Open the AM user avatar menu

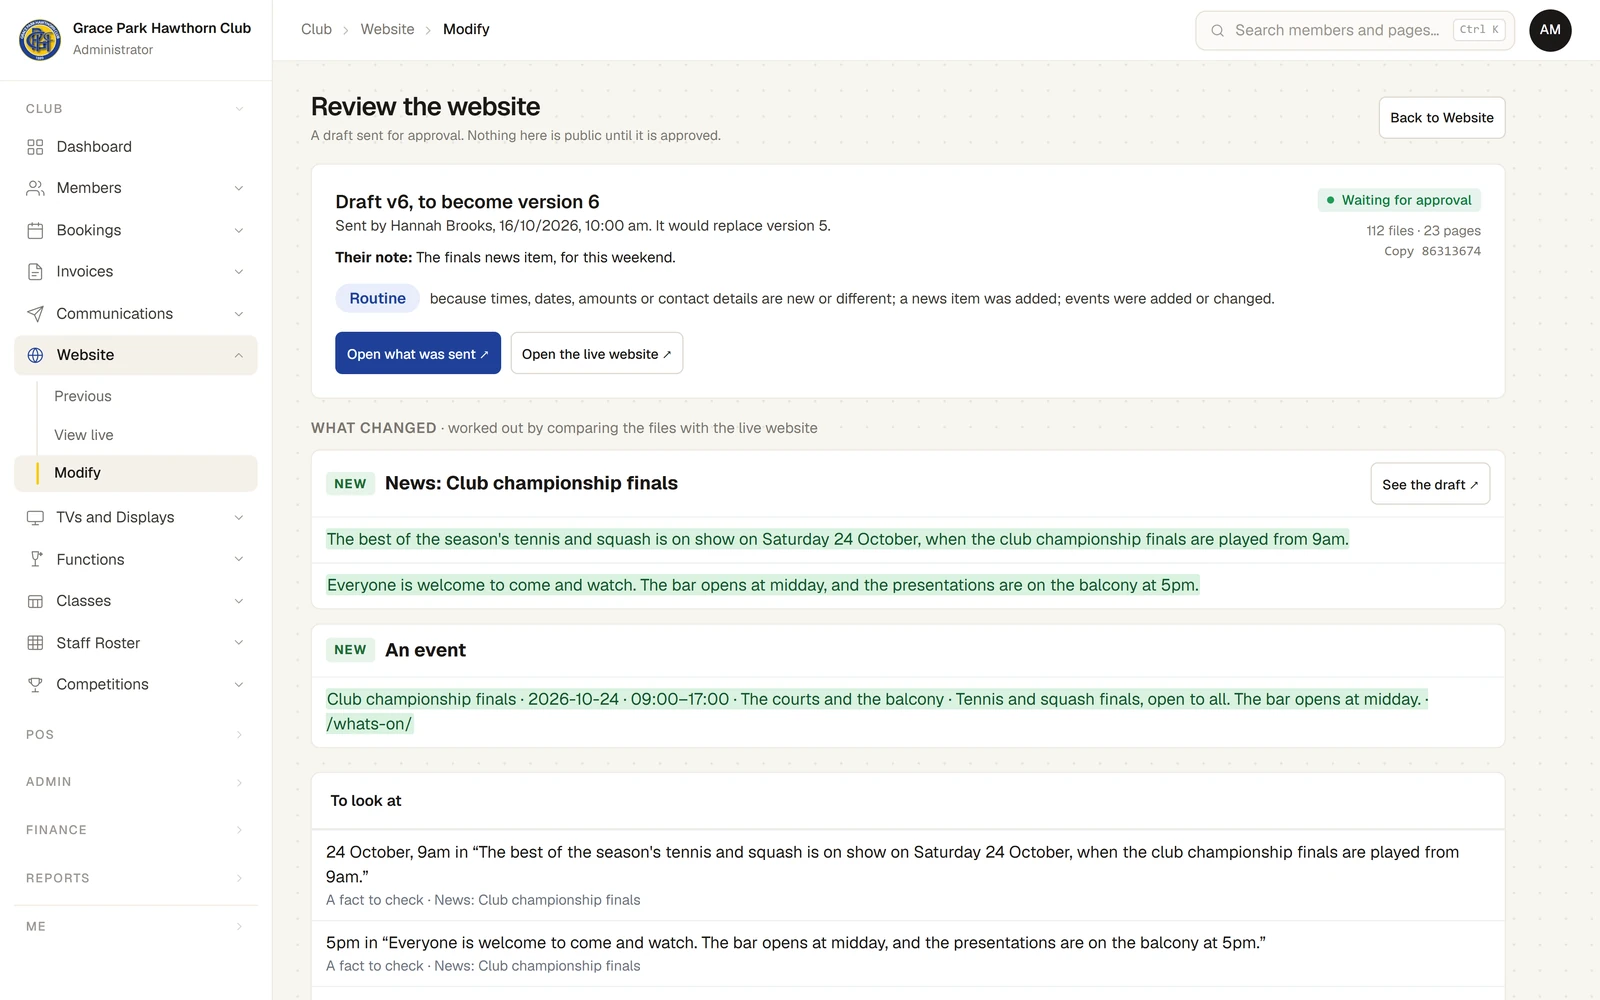[1550, 30]
